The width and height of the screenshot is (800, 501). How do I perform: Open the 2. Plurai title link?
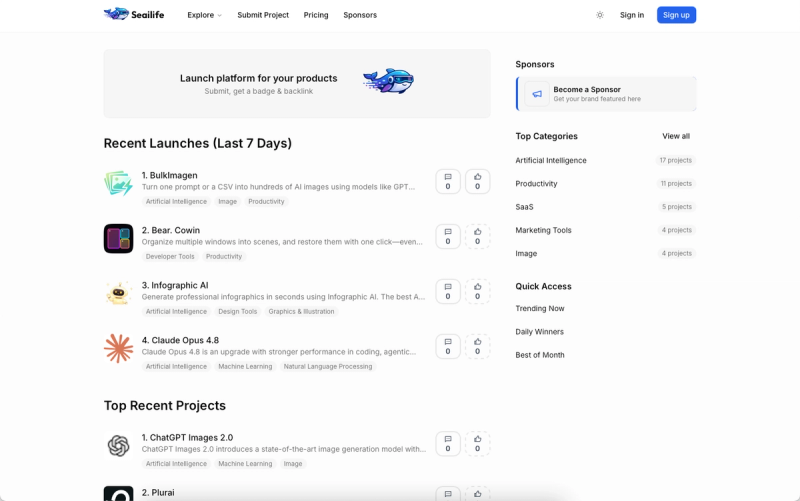[158, 492]
